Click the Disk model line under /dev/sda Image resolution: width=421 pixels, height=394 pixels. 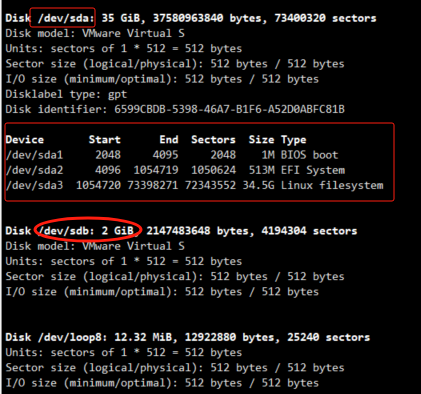[x=95, y=33]
